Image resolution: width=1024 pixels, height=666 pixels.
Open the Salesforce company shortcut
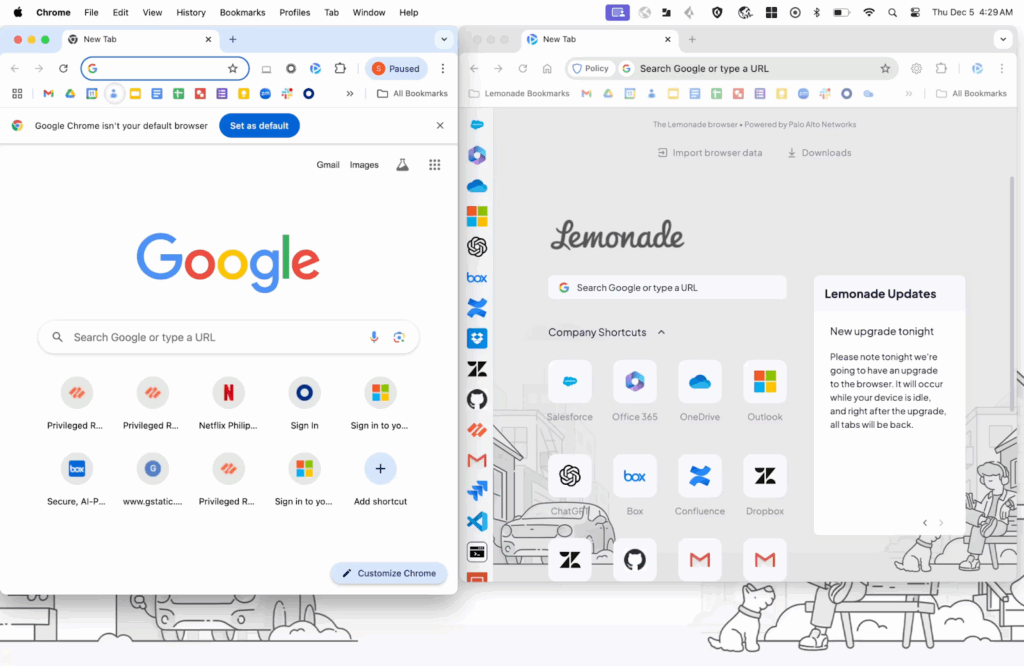570,382
